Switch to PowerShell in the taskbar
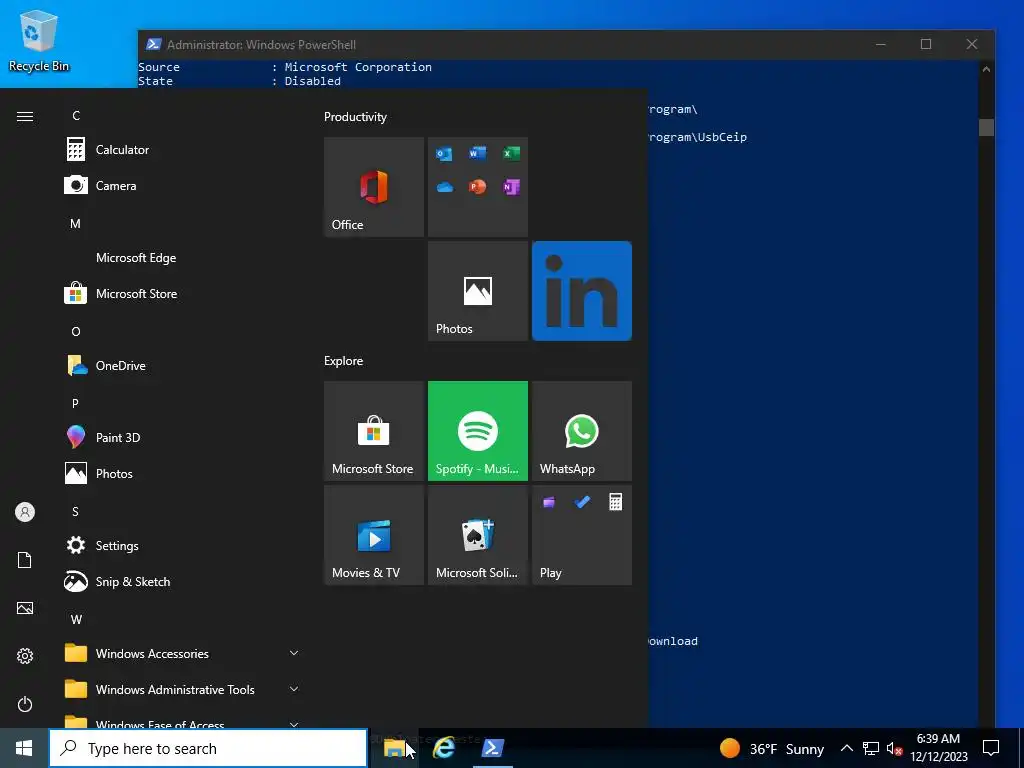Screen dimensions: 1024x768 pyautogui.click(x=492, y=748)
